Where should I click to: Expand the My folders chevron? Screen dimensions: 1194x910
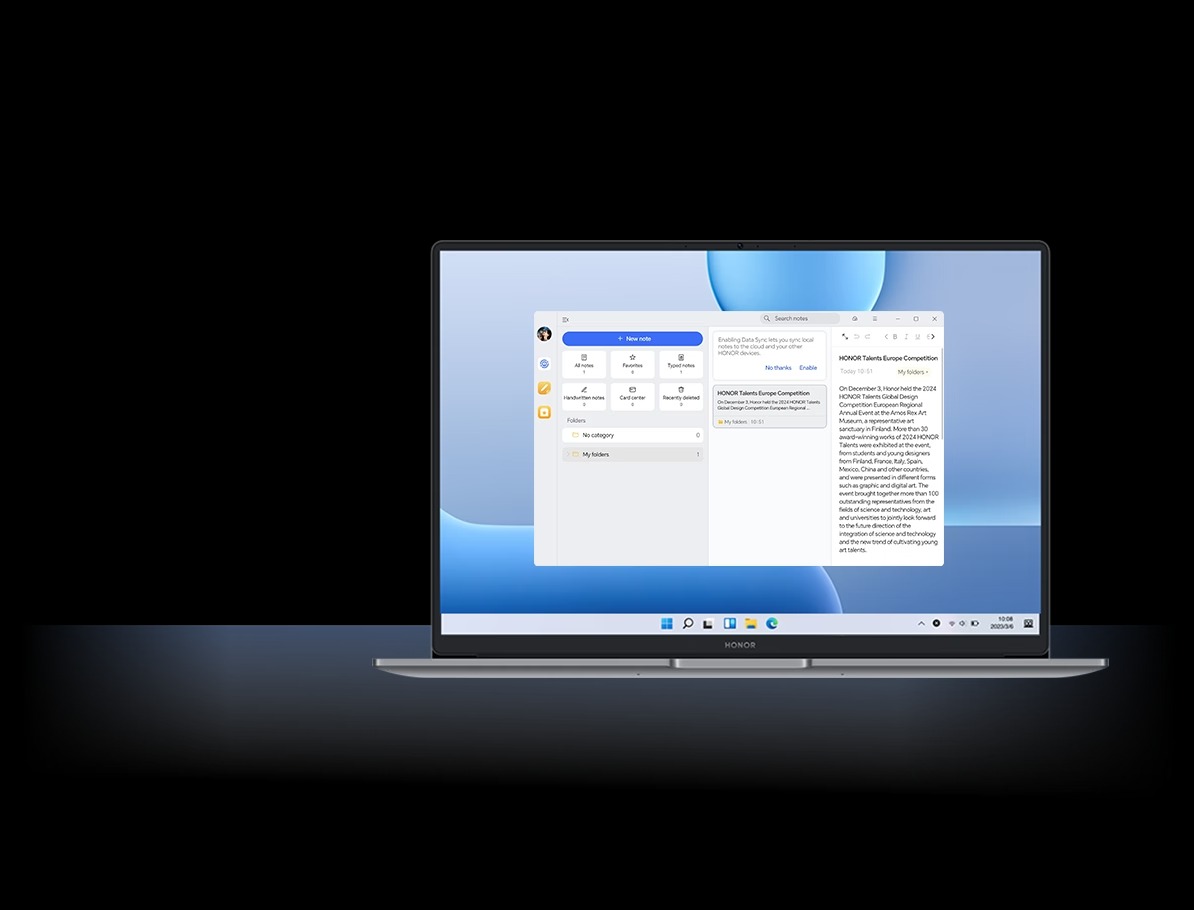(x=567, y=454)
